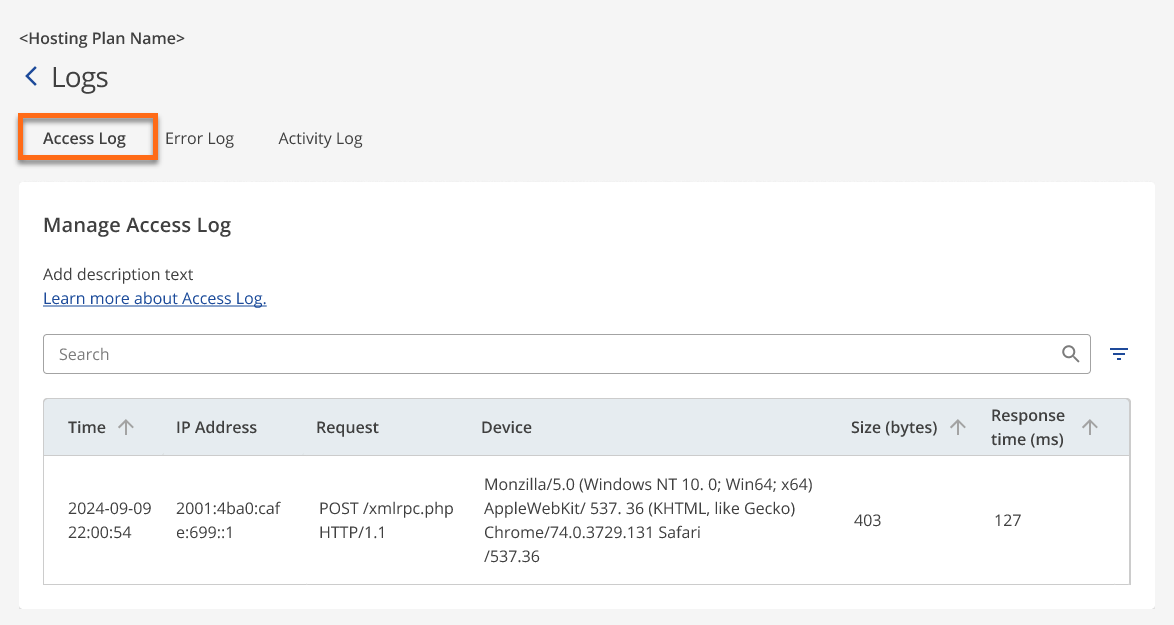Image resolution: width=1174 pixels, height=625 pixels.
Task: Open the filter options icon
Action: (x=1119, y=354)
